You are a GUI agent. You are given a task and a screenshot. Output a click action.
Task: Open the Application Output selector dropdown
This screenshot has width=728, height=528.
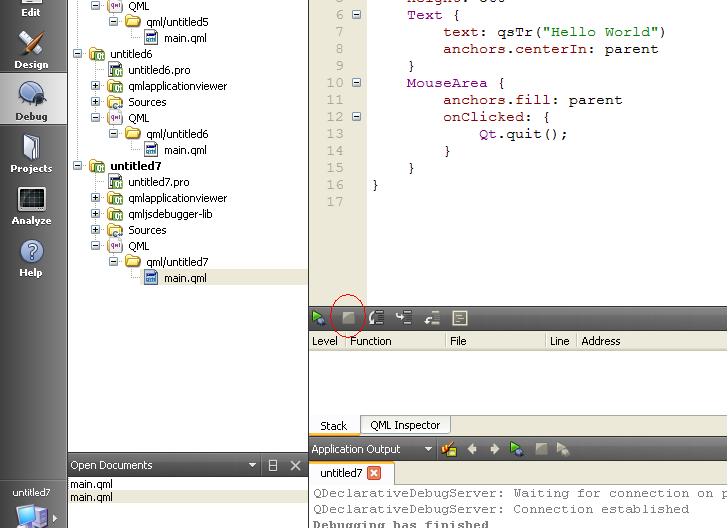[428, 449]
